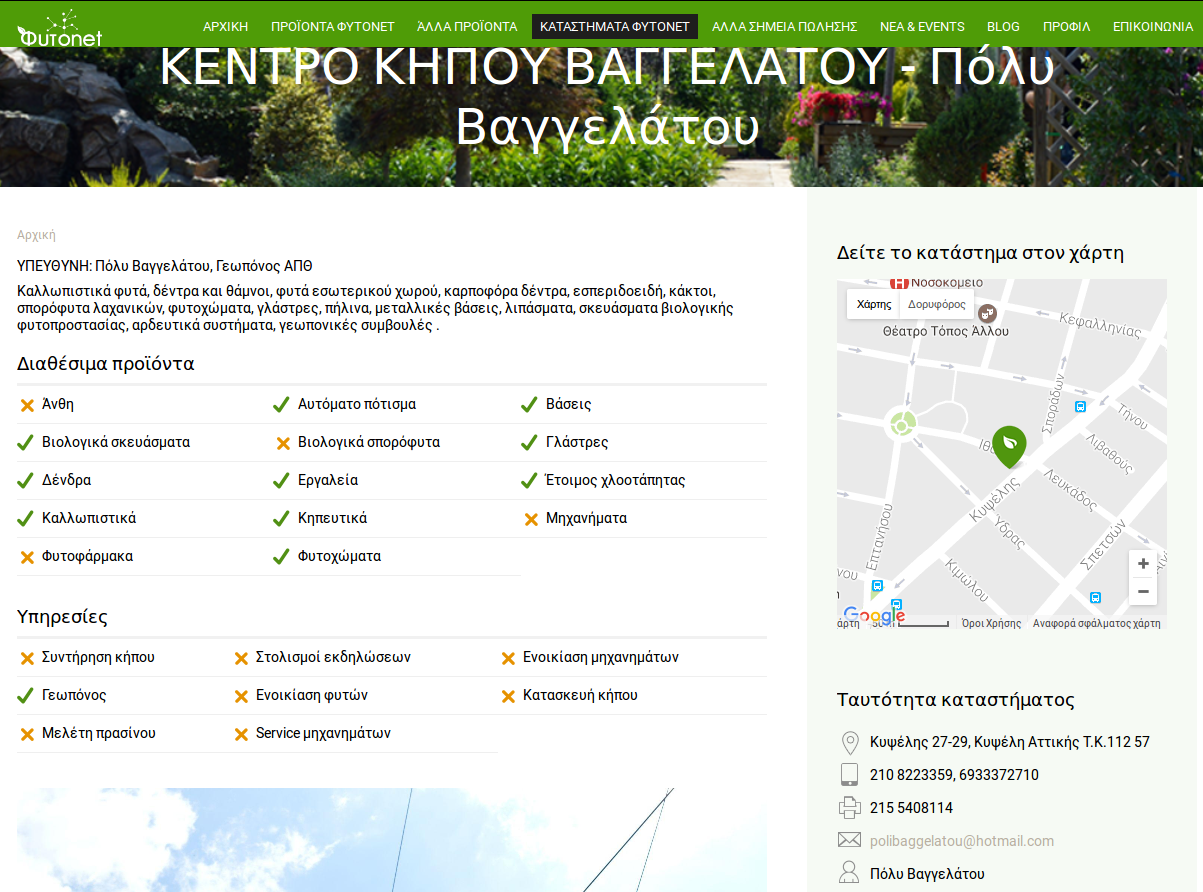Viewport: 1203px width, 892px height.
Task: Click the Google logo on map
Action: [874, 616]
